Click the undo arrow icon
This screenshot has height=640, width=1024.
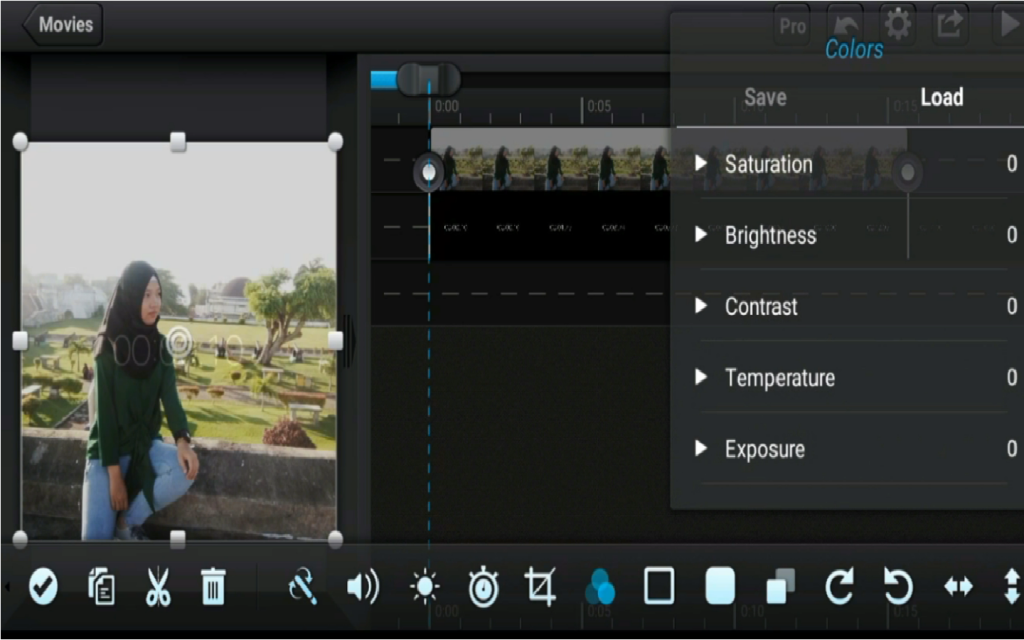[x=845, y=25]
